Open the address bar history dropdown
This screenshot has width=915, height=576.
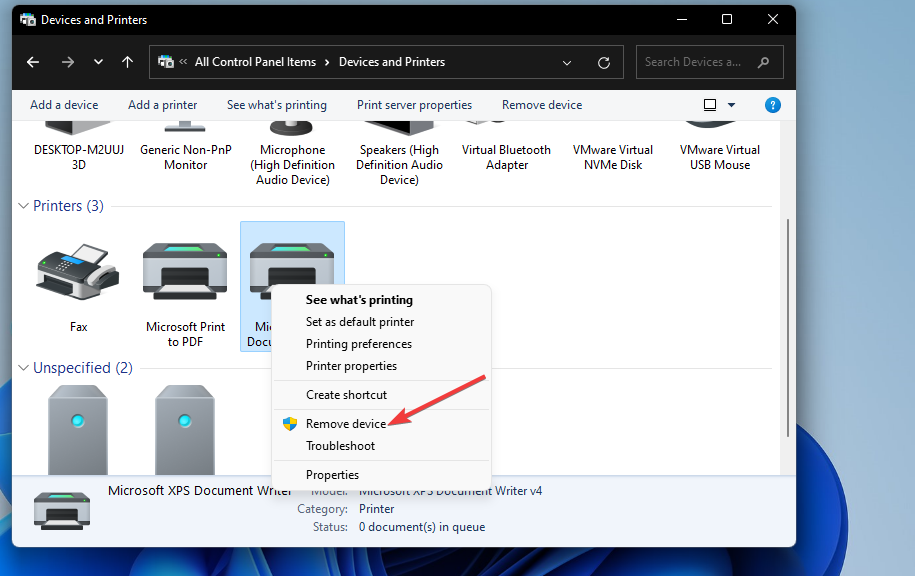click(566, 61)
